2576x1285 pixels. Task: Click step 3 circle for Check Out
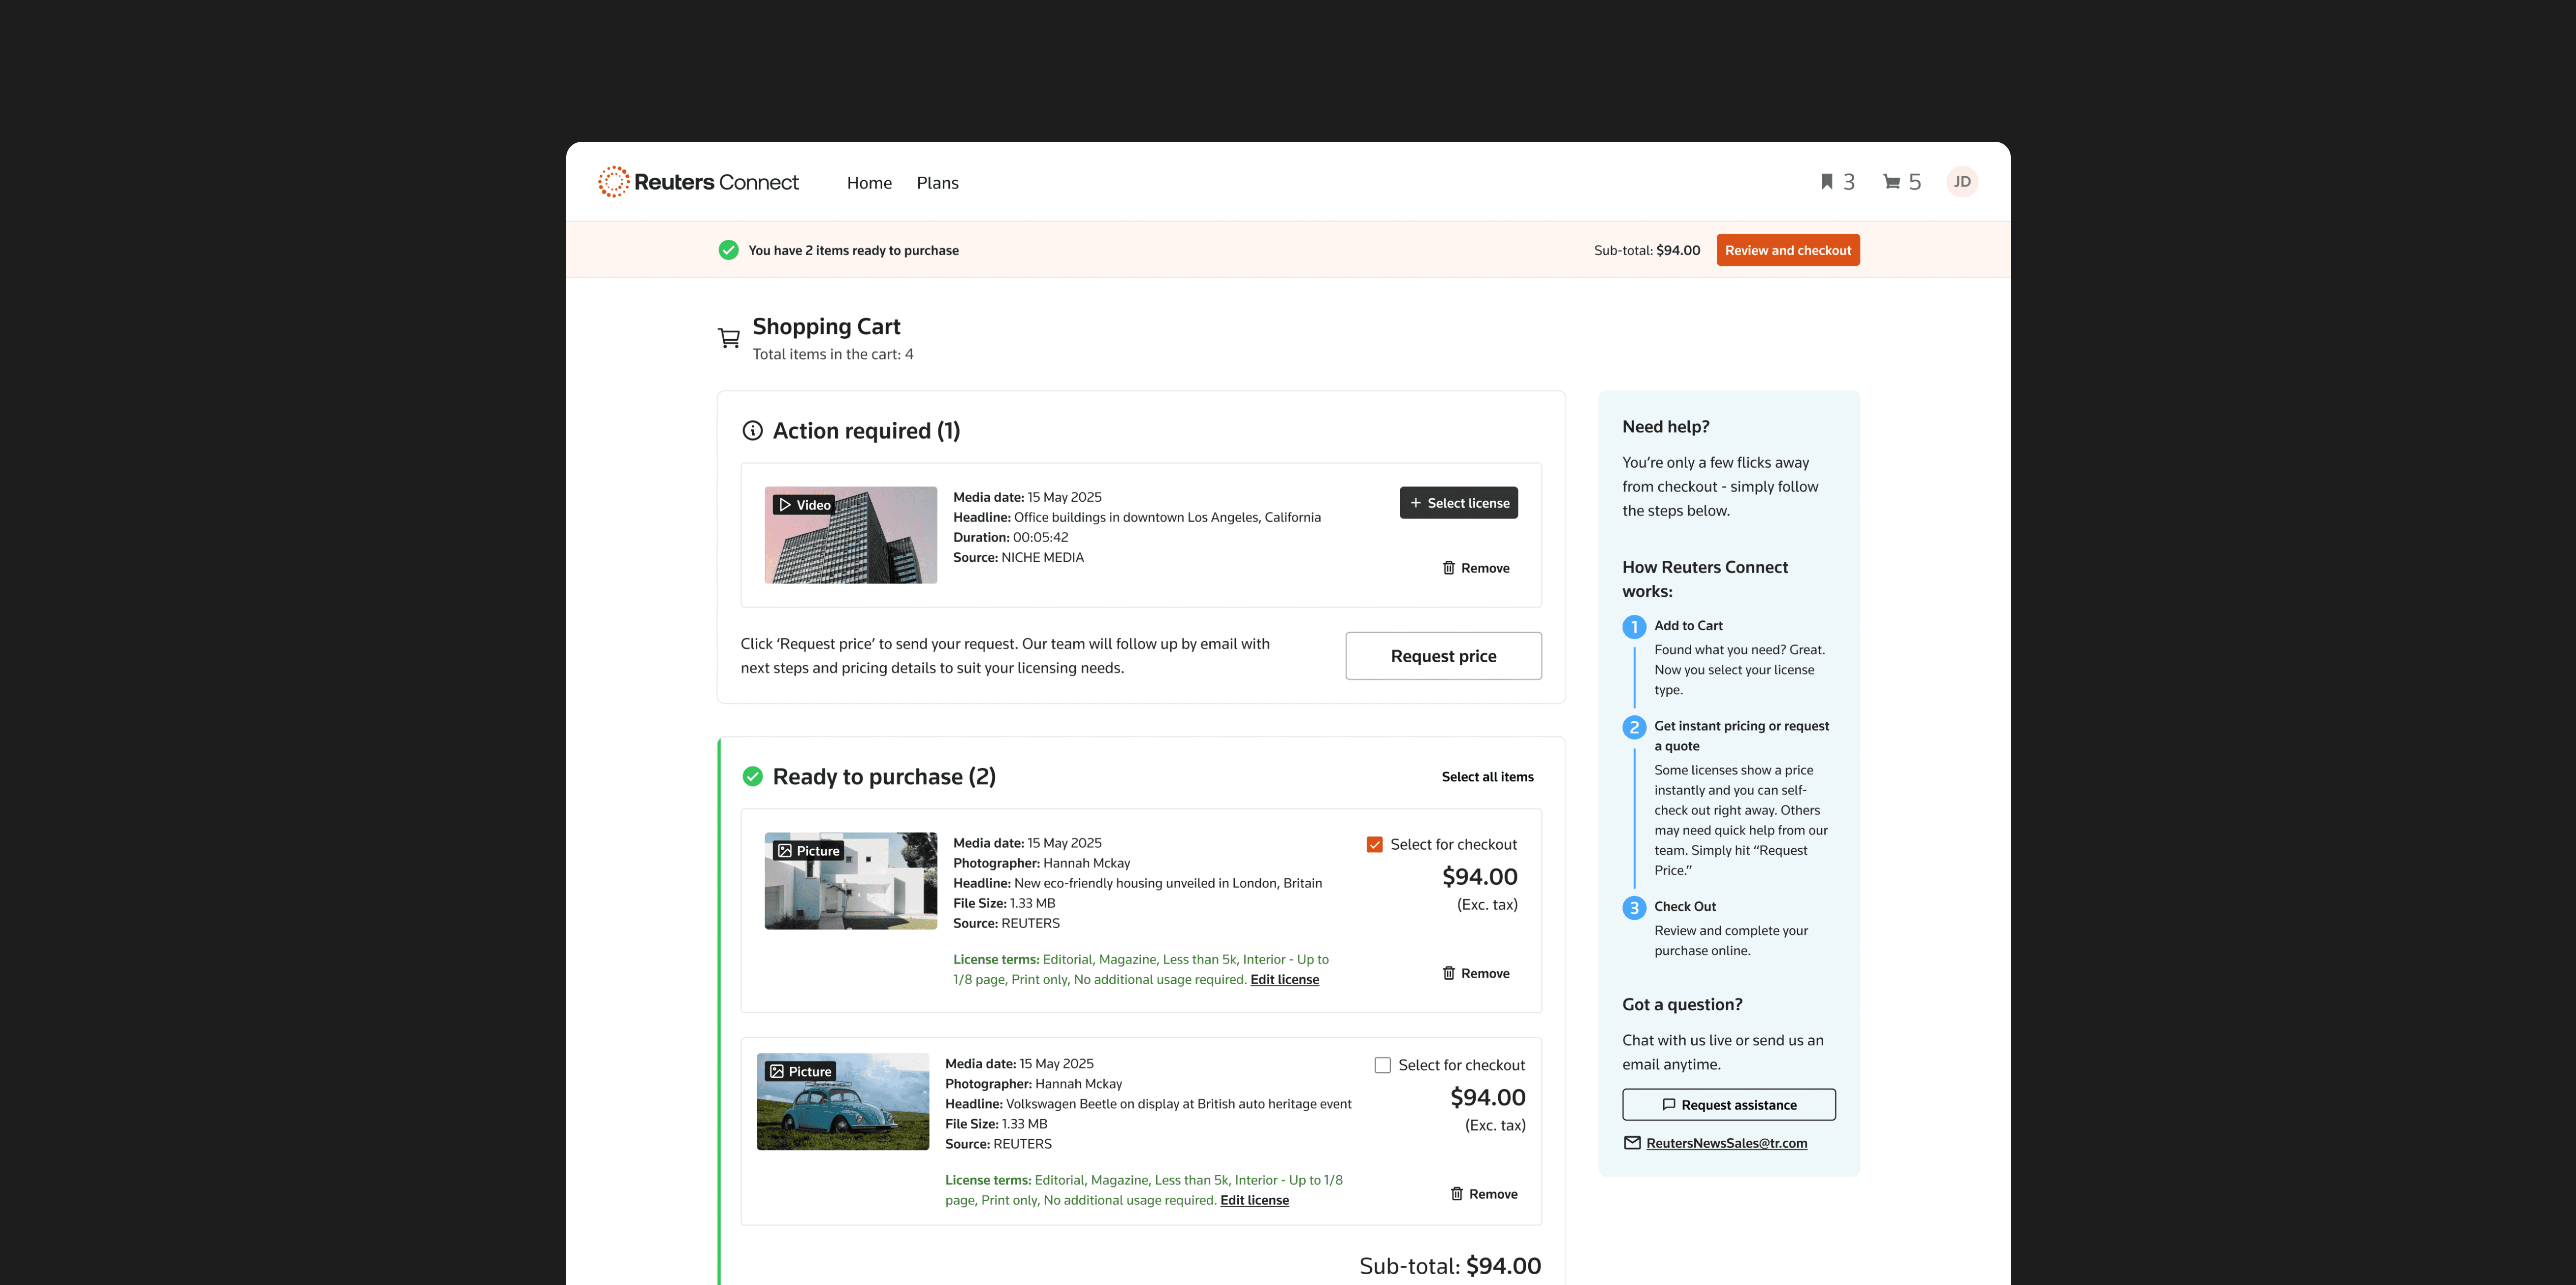tap(1634, 908)
